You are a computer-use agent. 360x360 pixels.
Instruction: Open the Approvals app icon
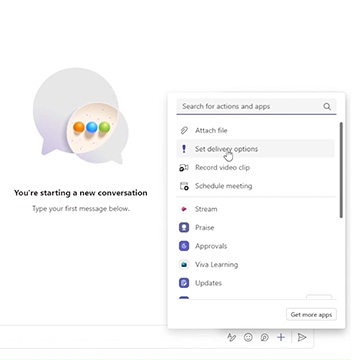click(x=184, y=246)
